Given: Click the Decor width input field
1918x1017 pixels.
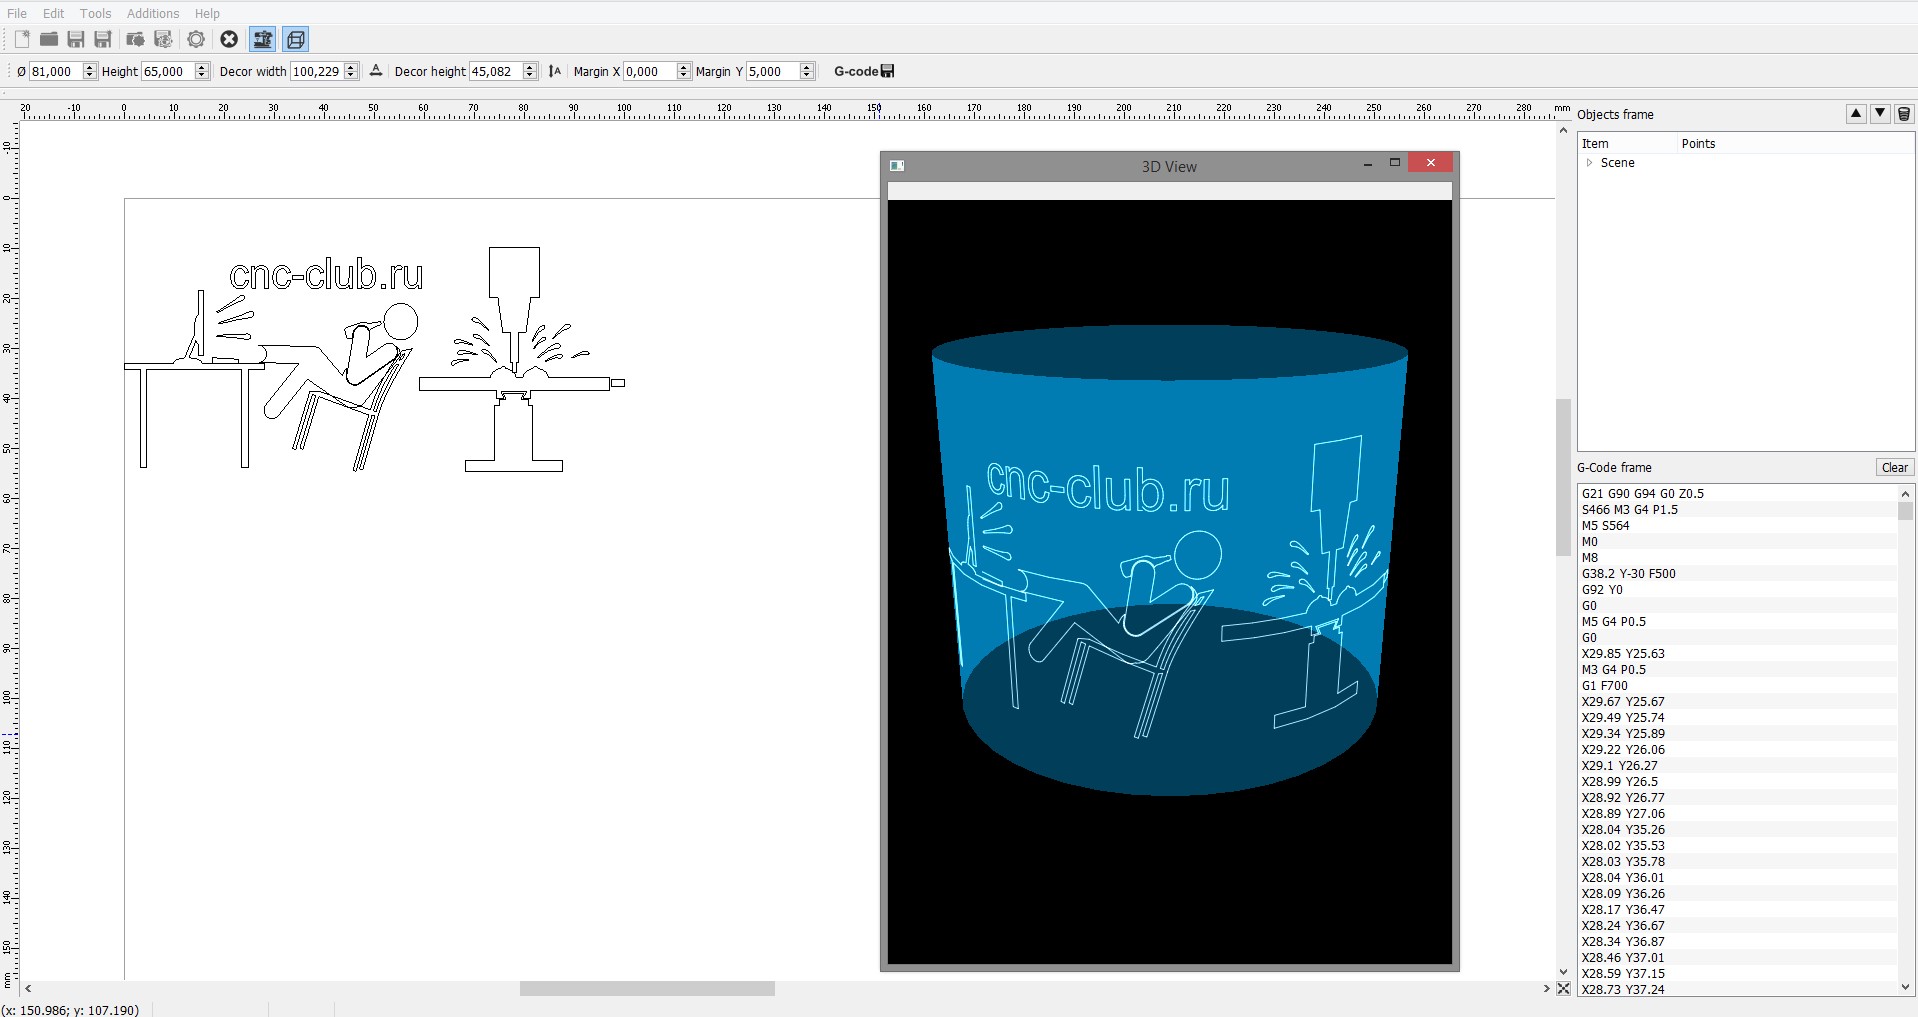Looking at the screenshot, I should click(x=316, y=71).
